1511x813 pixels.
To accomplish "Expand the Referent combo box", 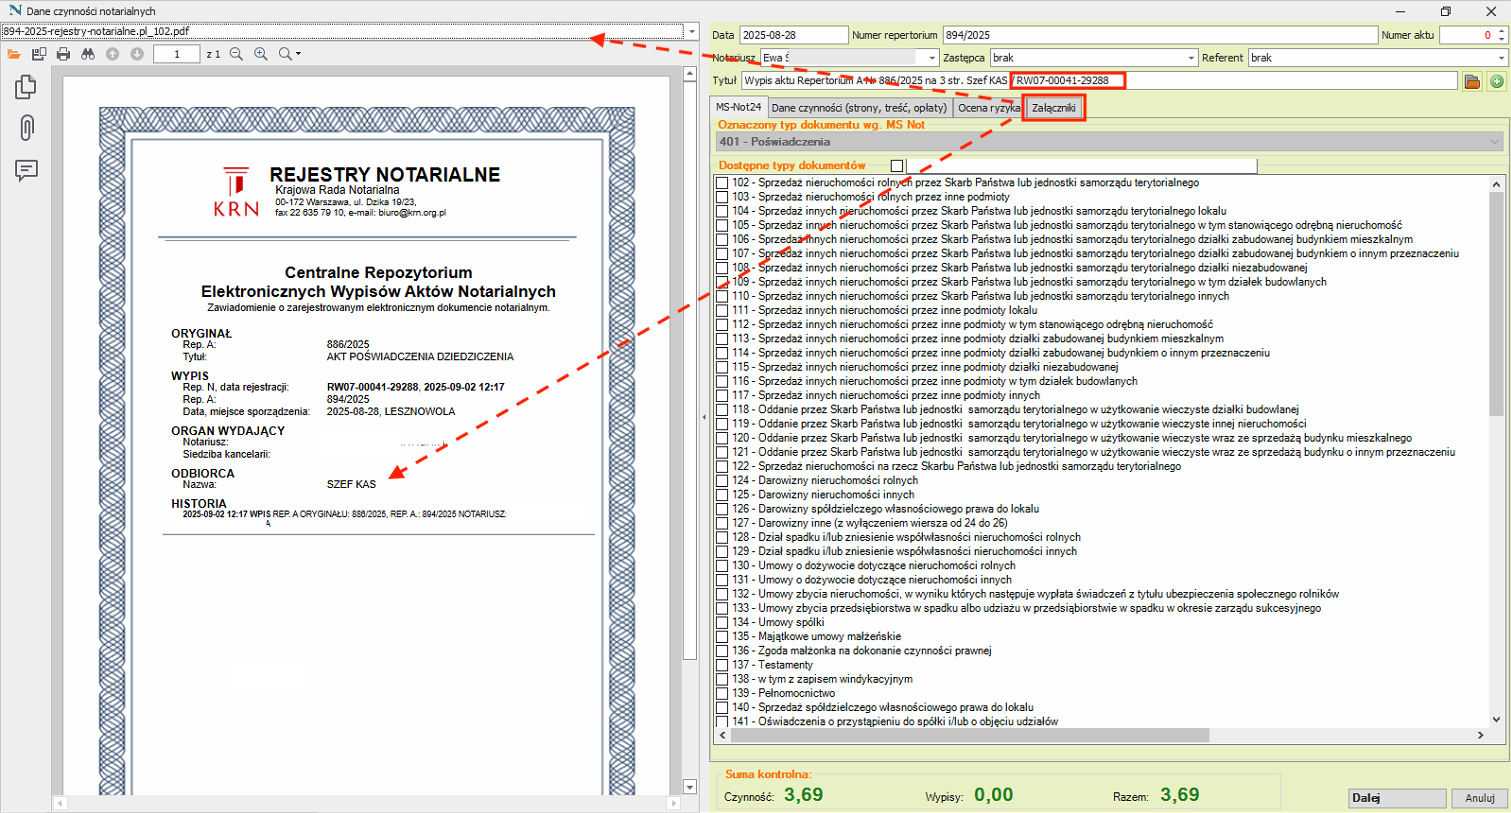I will 1500,58.
